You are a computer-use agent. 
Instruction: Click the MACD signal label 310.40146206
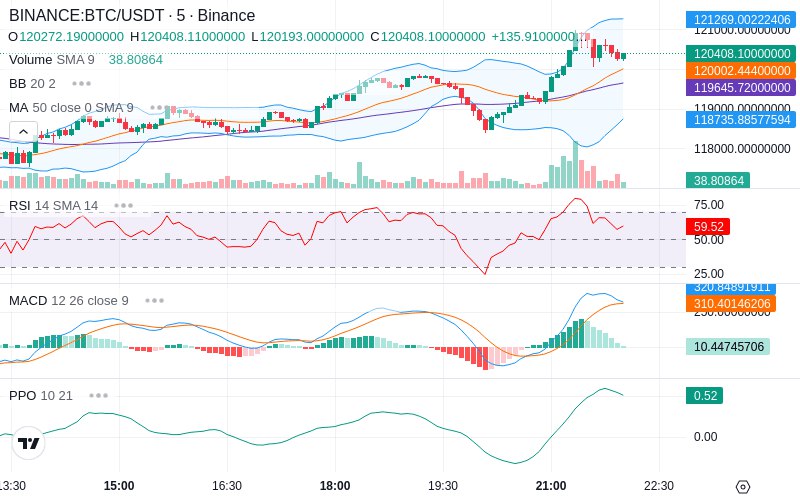[731, 304]
